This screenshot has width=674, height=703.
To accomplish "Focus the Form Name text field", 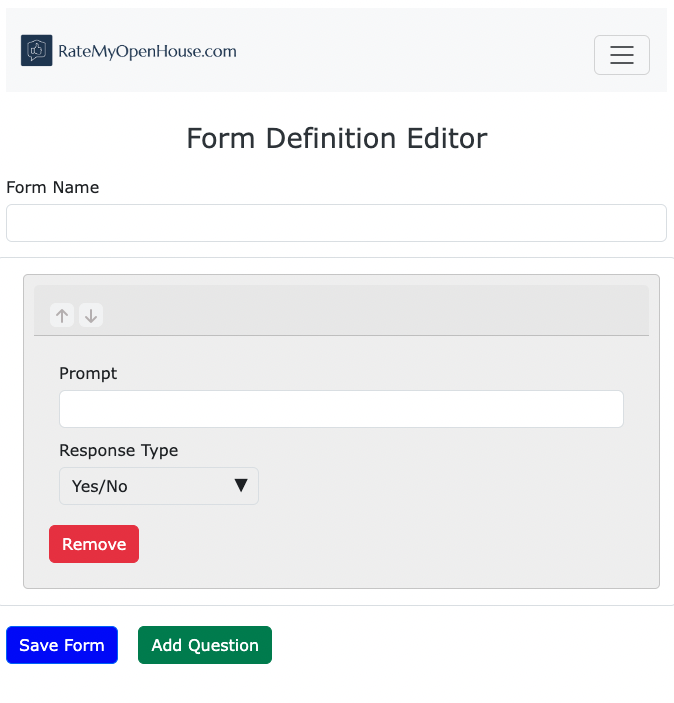I will click(x=336, y=223).
